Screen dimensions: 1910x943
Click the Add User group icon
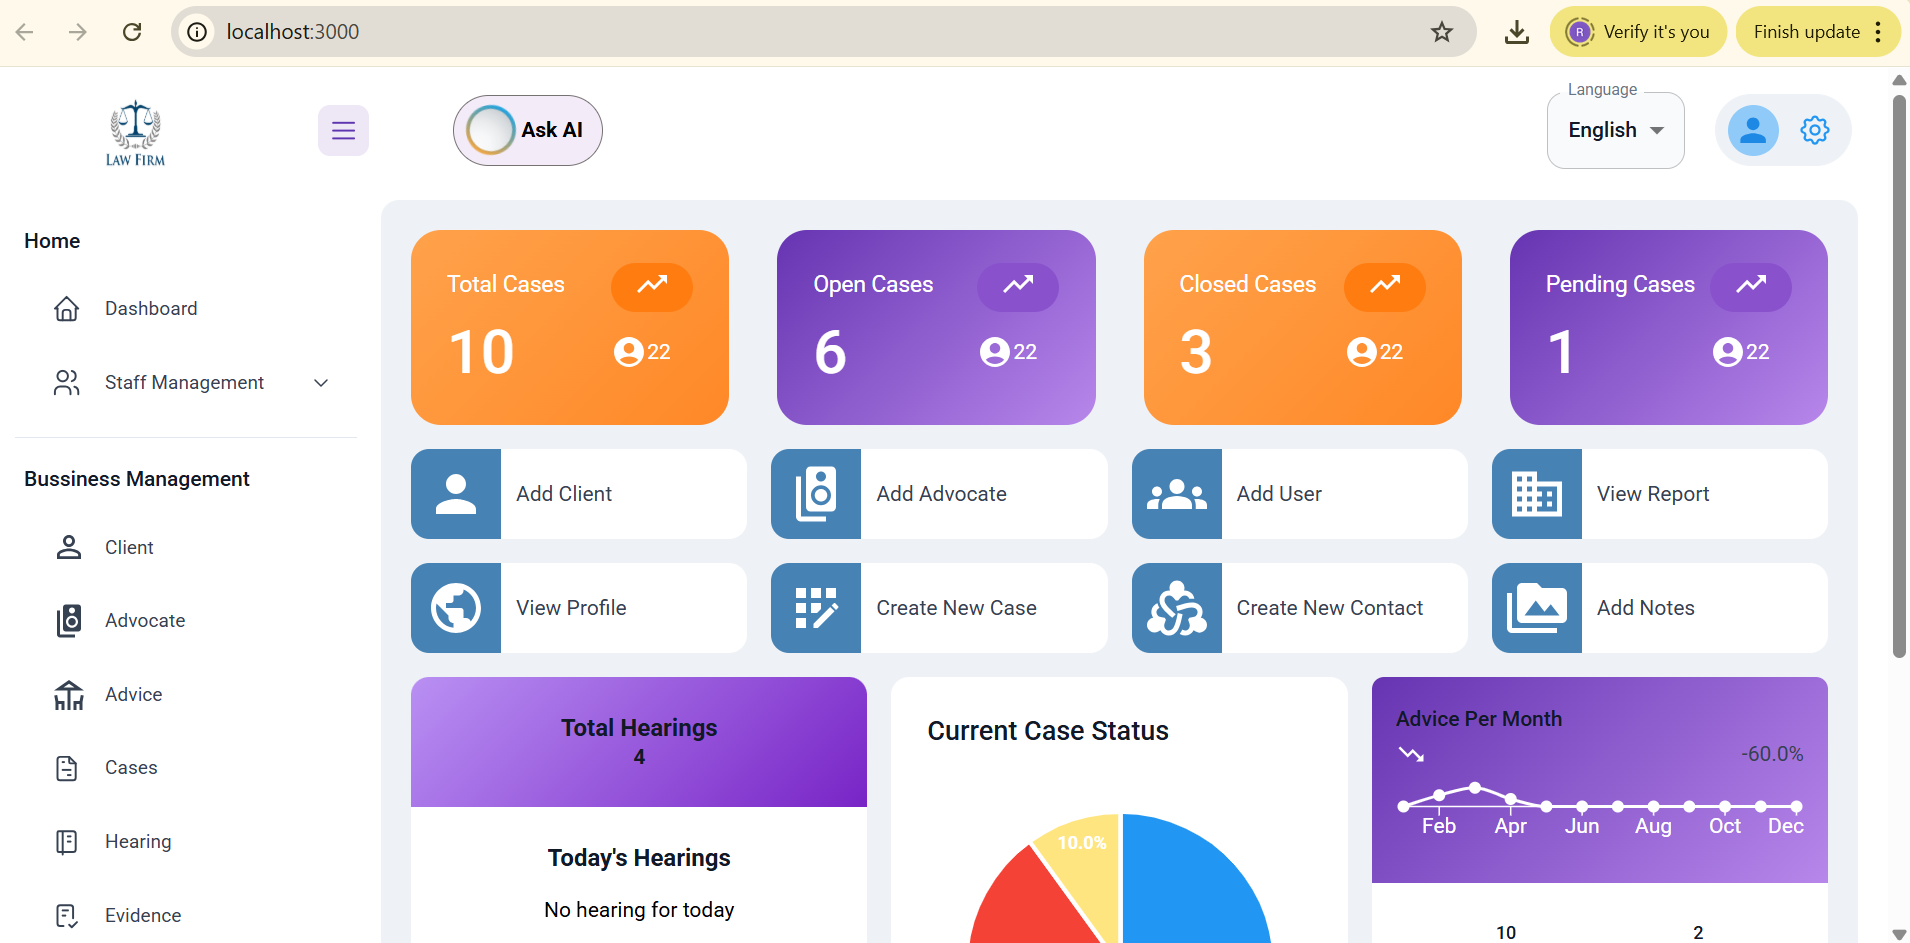1177,494
